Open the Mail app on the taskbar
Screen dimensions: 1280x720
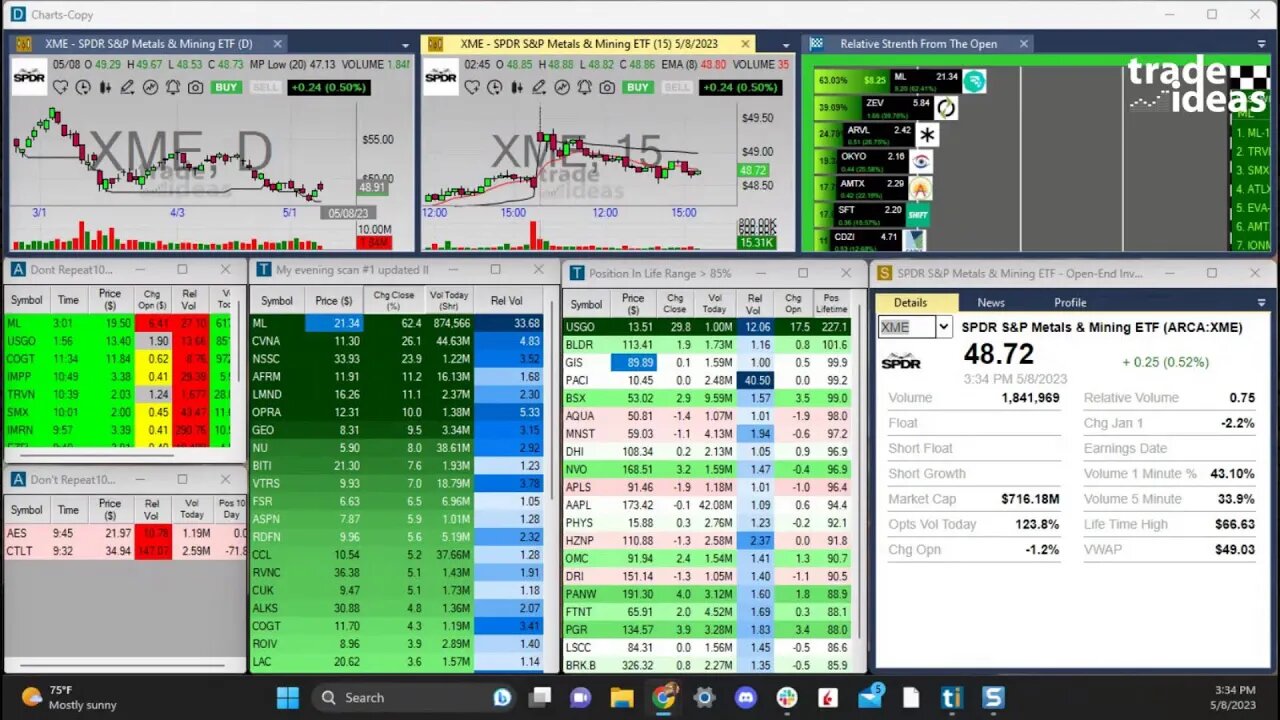pos(869,697)
